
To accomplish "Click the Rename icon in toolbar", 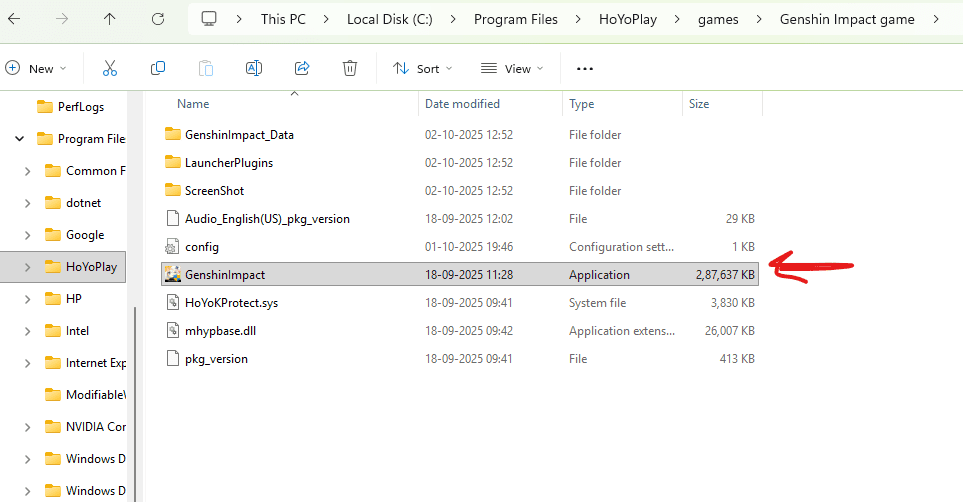I will point(254,68).
